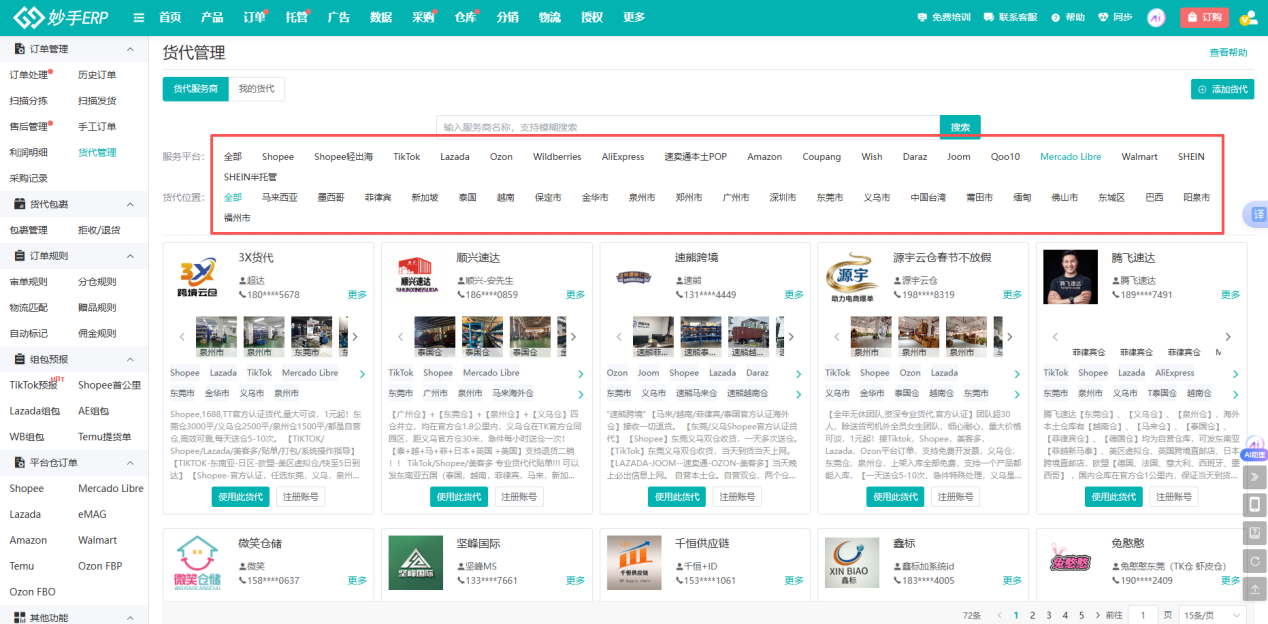Screen dimensions: 1268x624
Task: Click next arrow in 3X货代 image carousel
Action: [x=355, y=337]
